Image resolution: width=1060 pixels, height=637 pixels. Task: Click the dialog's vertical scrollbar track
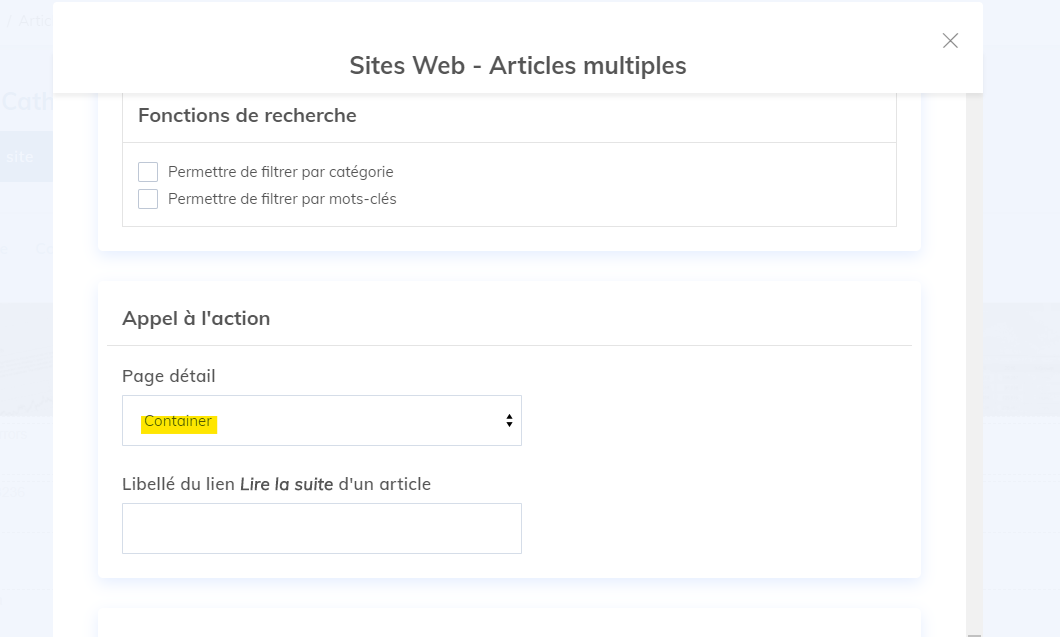(x=974, y=350)
